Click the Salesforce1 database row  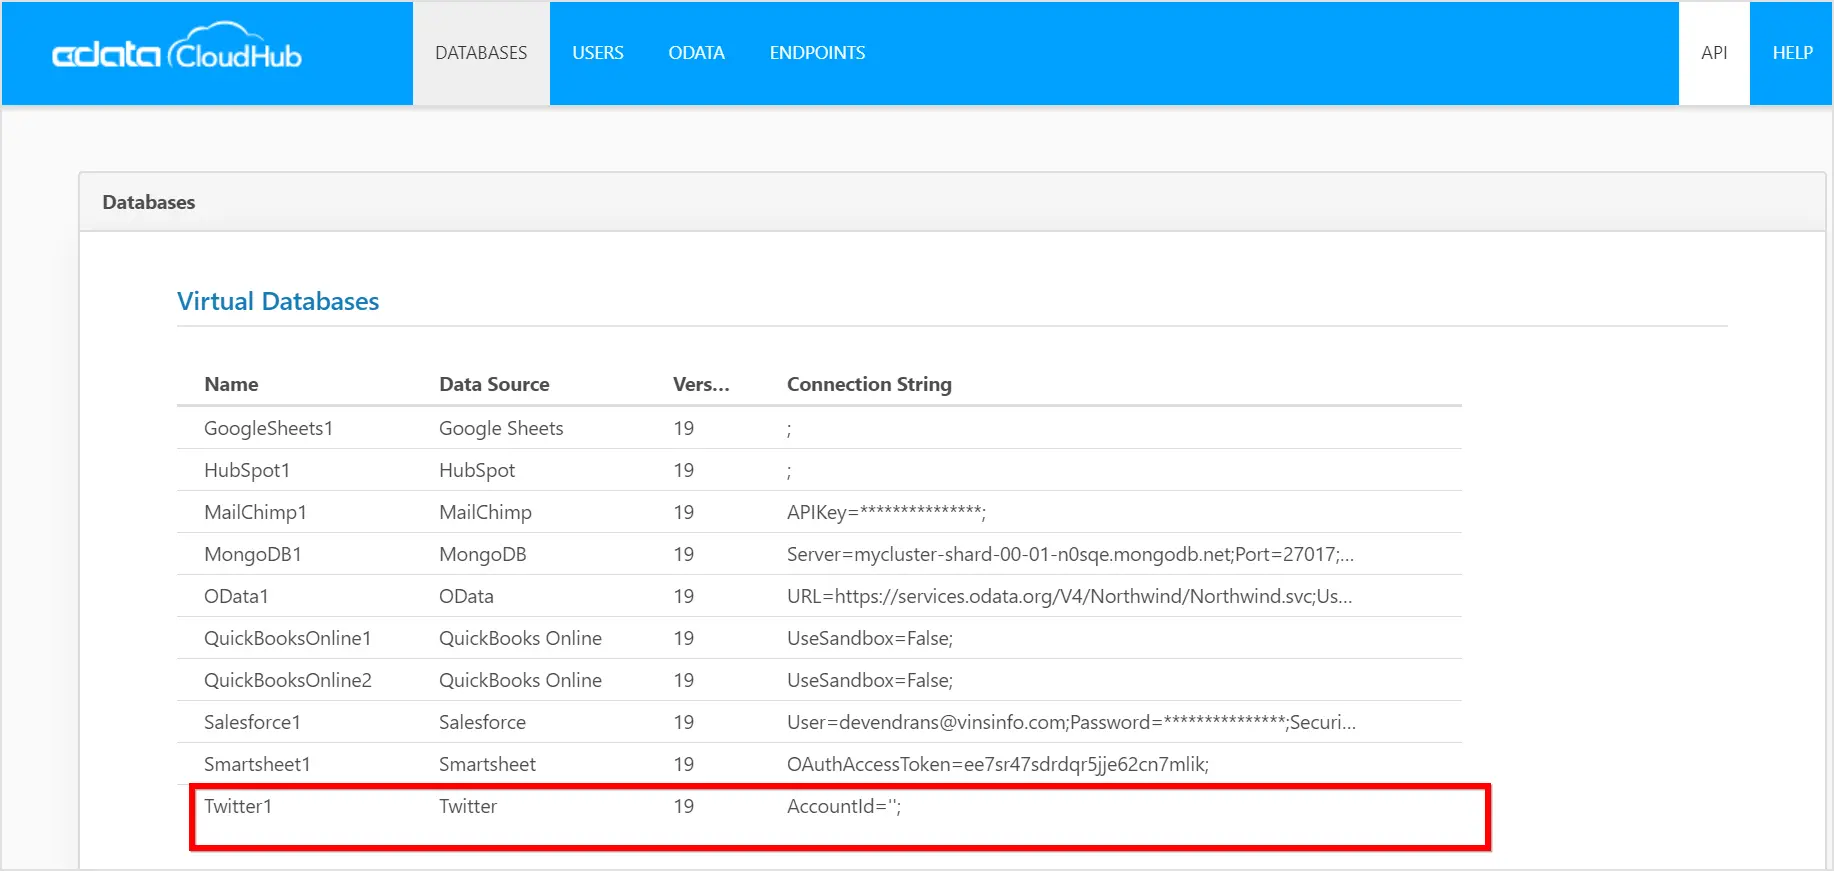252,722
